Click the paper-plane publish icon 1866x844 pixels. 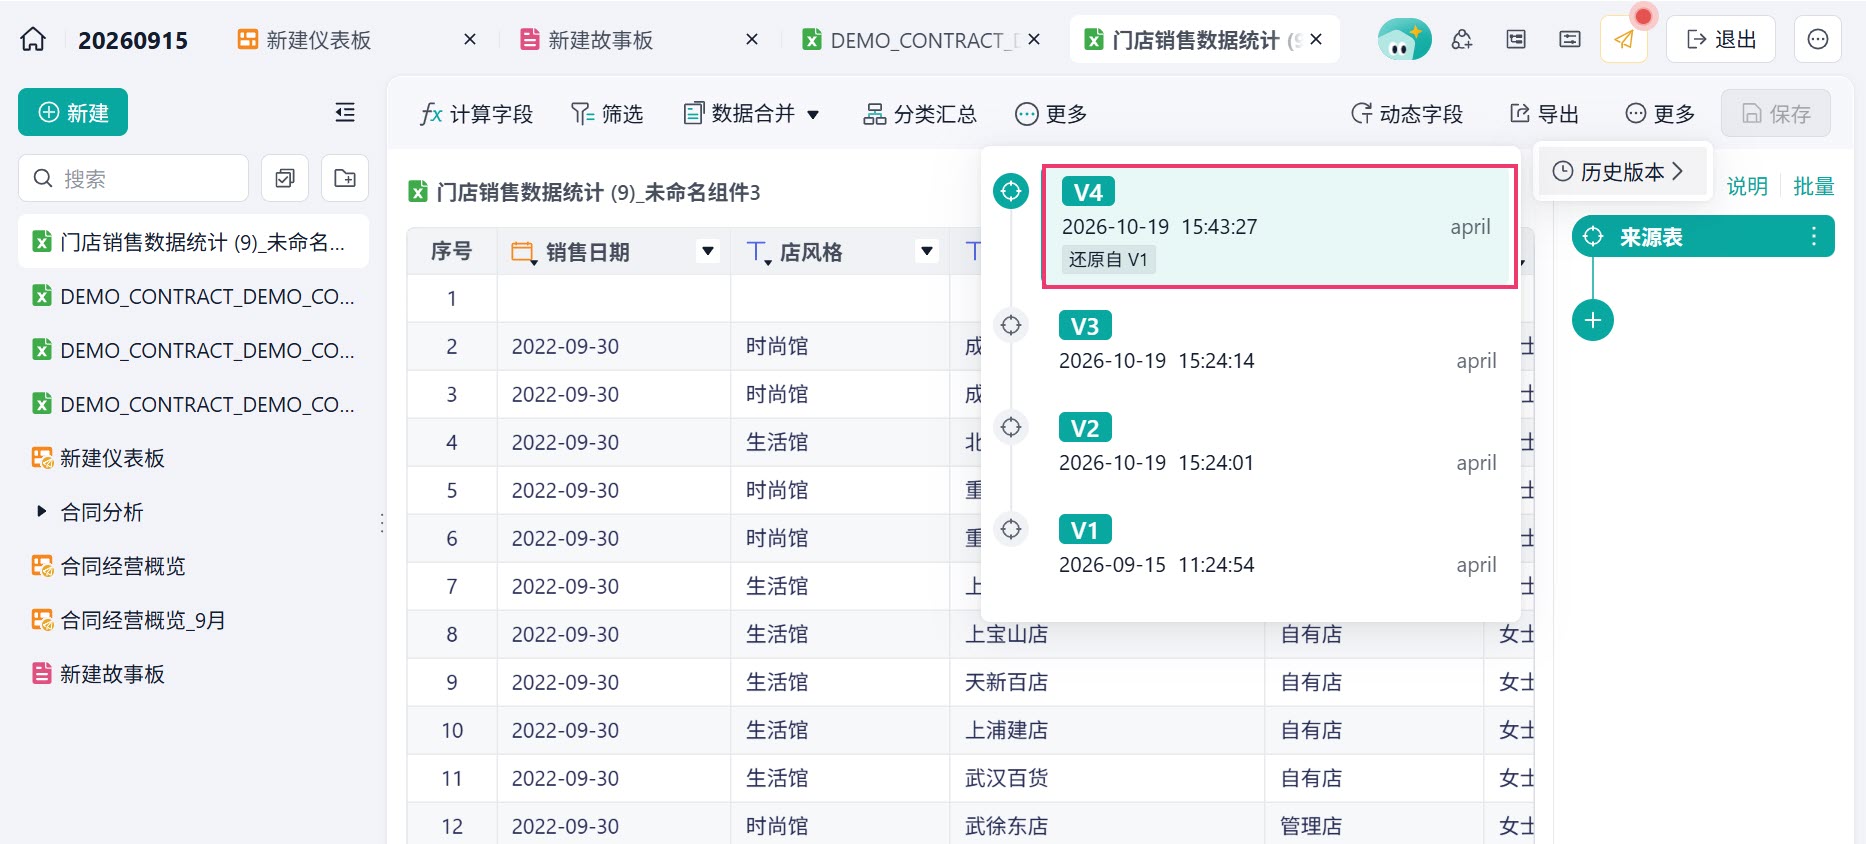click(1623, 40)
